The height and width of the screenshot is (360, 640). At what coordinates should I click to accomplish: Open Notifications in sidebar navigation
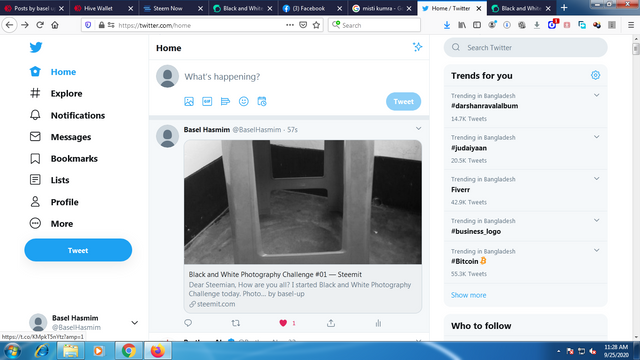pyautogui.click(x=67, y=116)
